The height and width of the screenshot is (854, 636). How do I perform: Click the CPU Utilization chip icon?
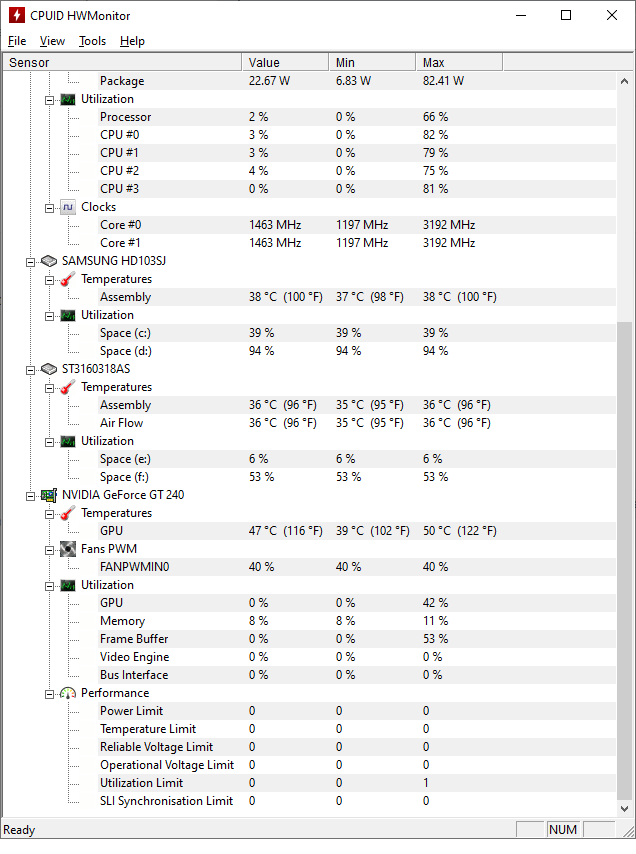coord(68,99)
